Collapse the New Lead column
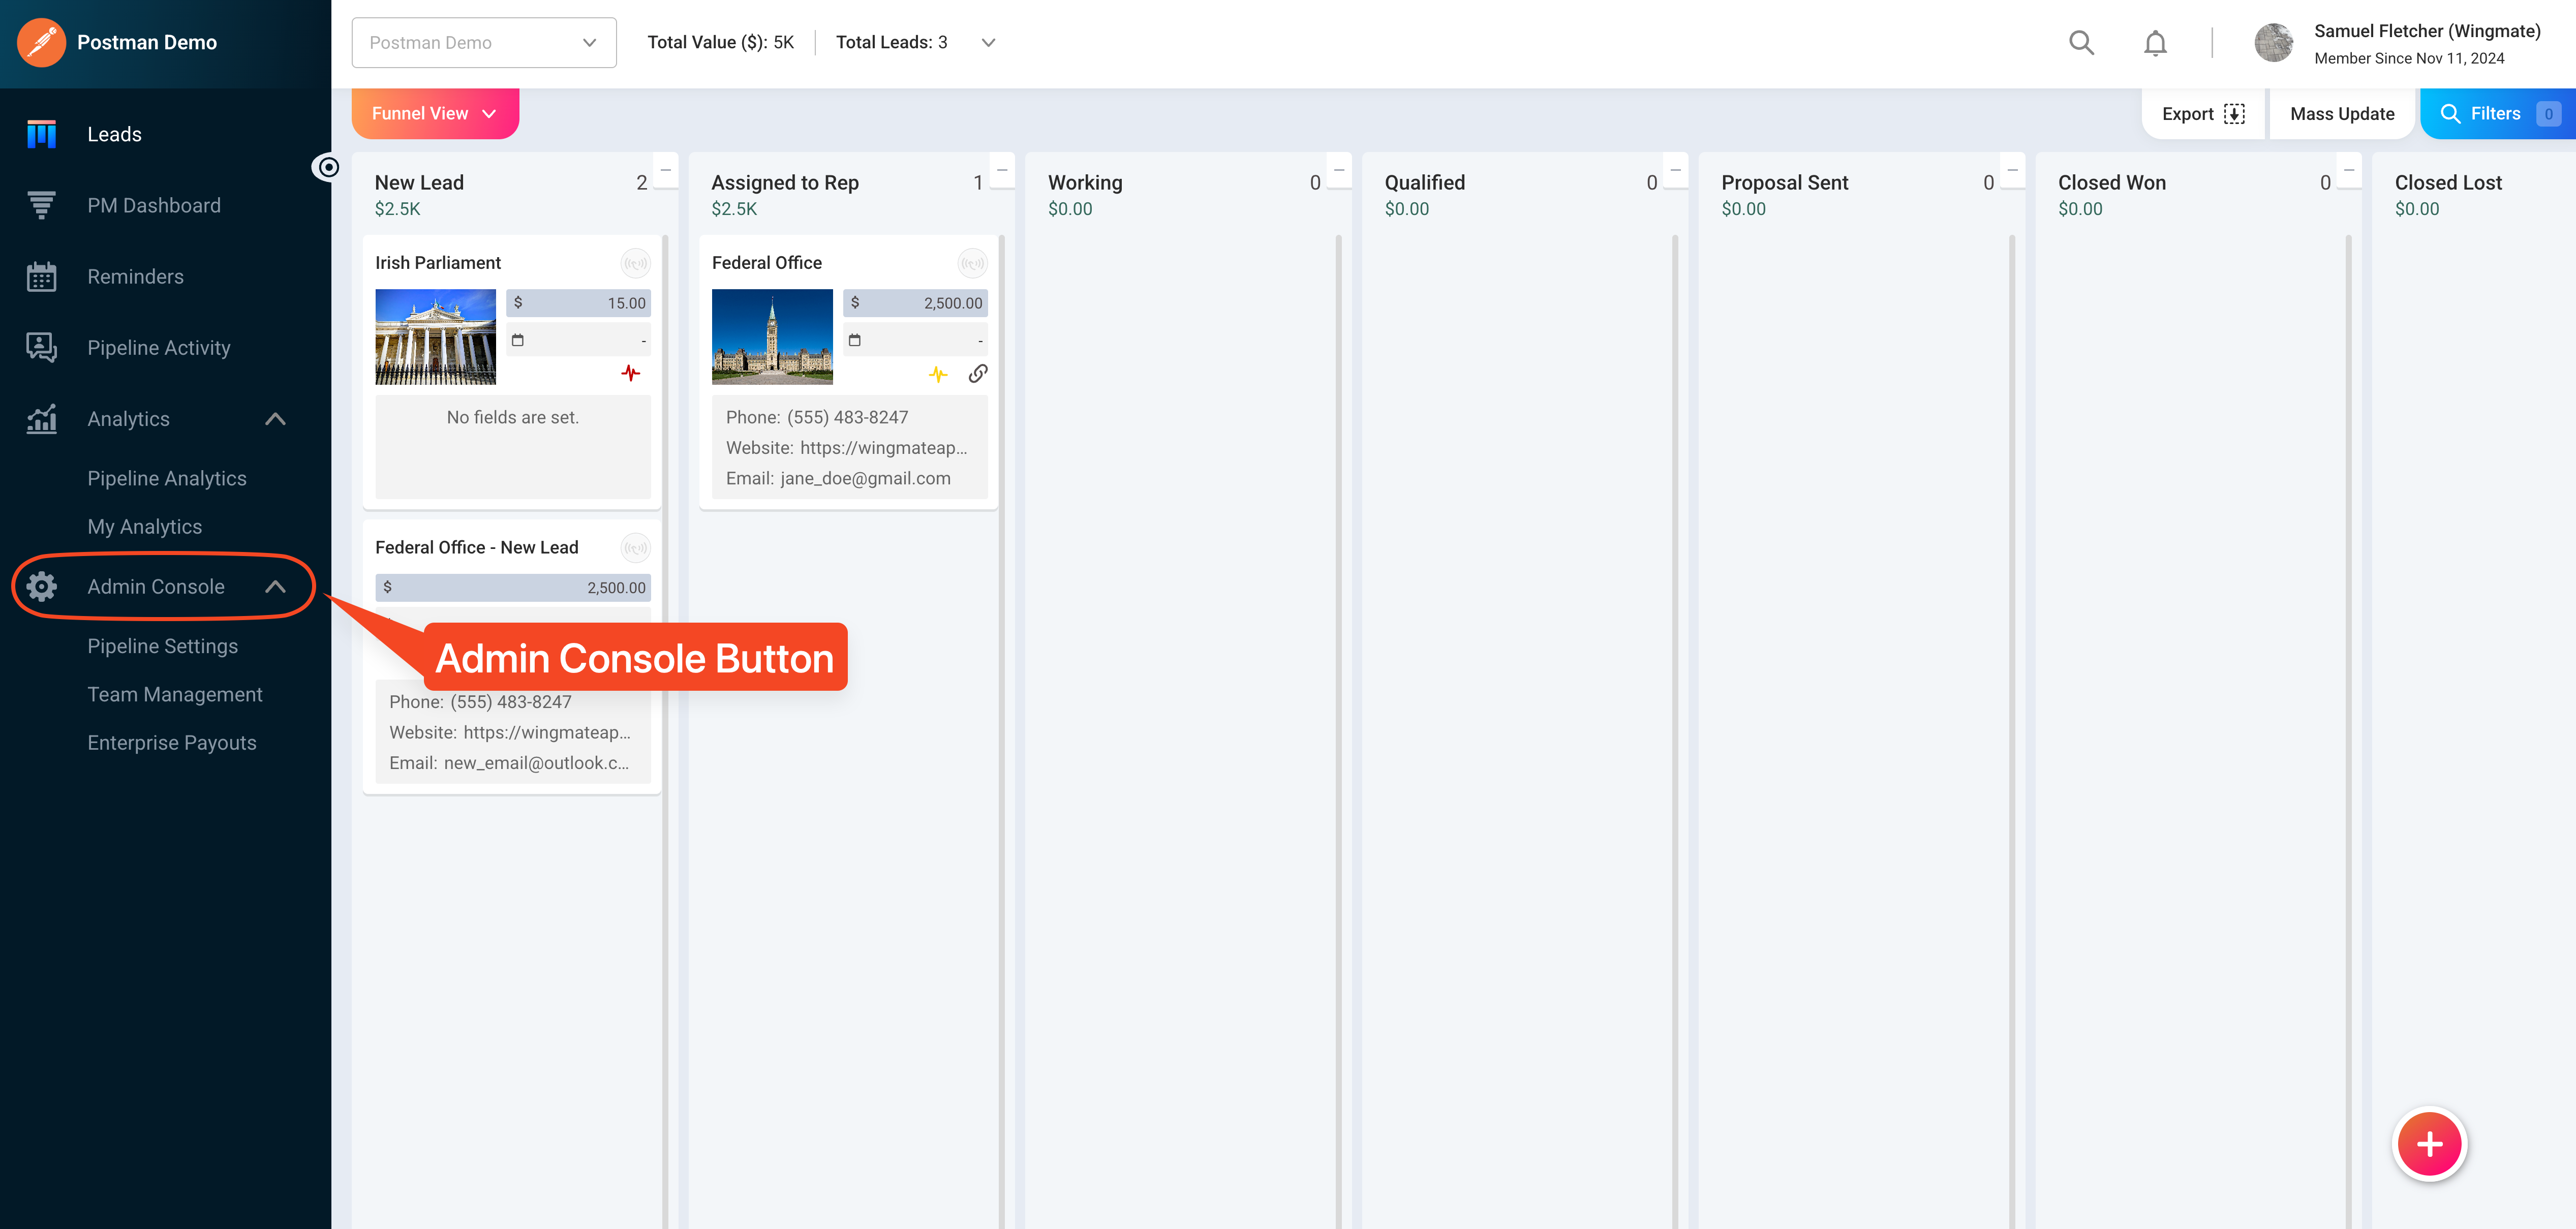The image size is (2576, 1229). click(x=666, y=170)
